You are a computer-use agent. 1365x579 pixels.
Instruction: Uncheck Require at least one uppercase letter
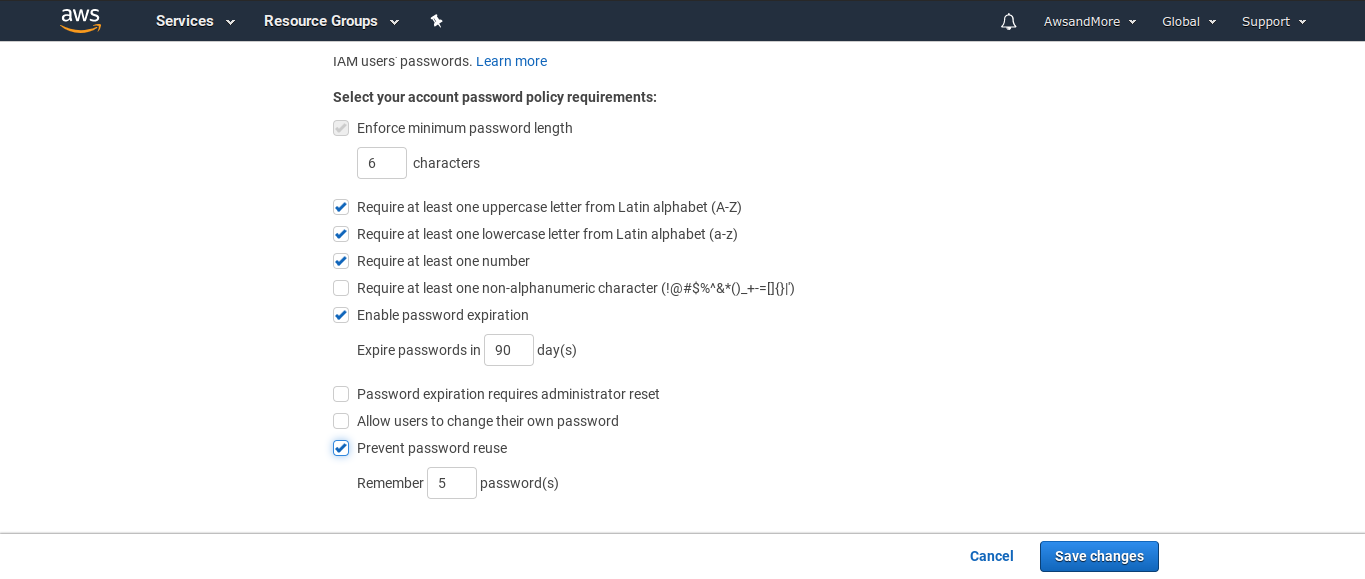tap(341, 207)
